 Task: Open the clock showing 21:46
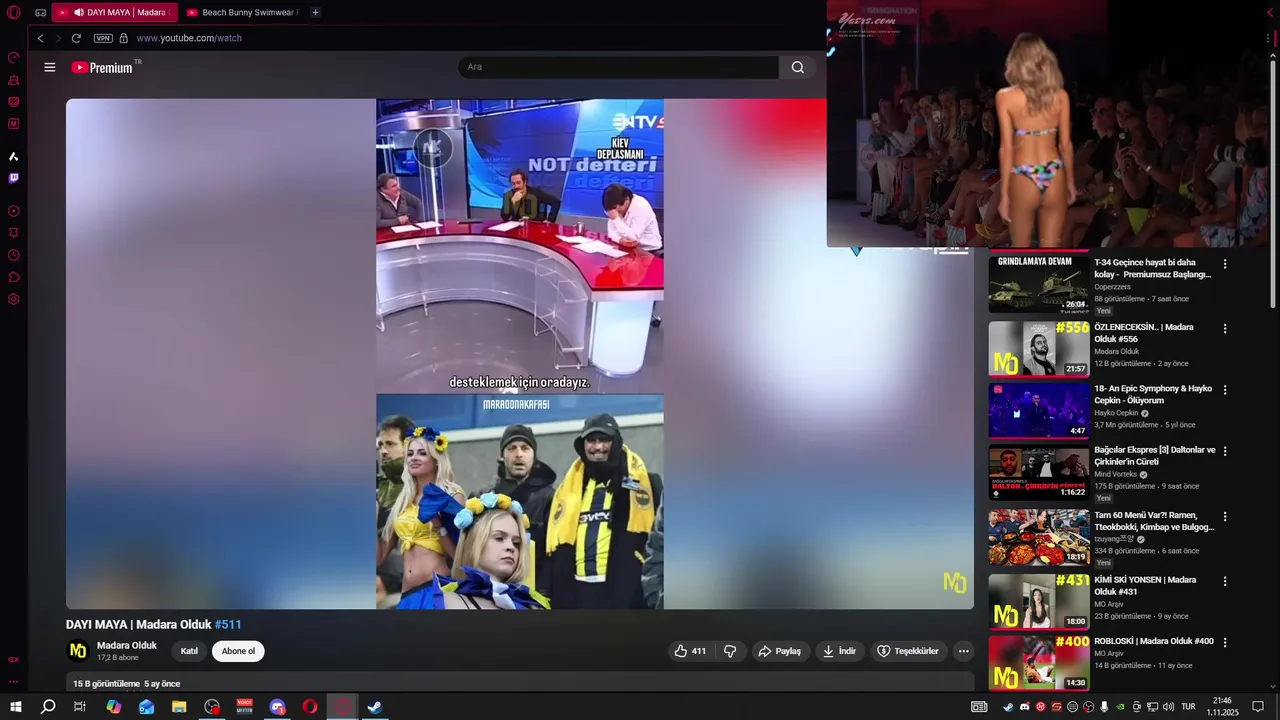[x=1222, y=707]
